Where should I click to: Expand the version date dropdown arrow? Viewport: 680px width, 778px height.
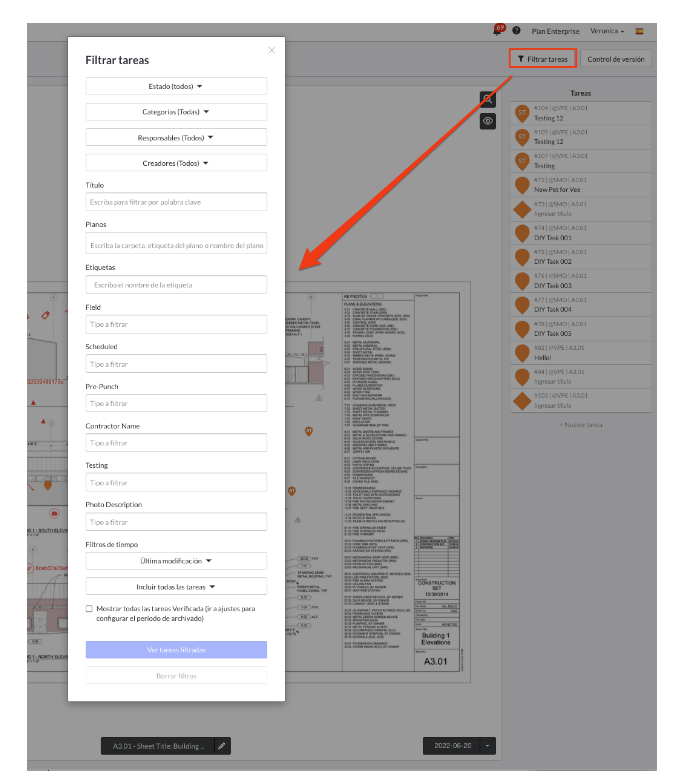click(488, 746)
